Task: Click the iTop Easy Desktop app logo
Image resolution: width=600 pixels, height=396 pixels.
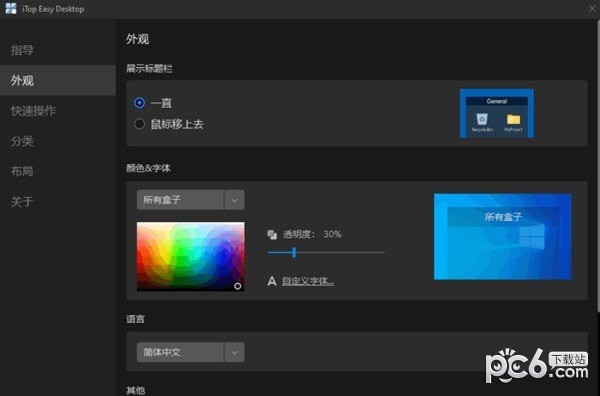Action: click(x=11, y=8)
